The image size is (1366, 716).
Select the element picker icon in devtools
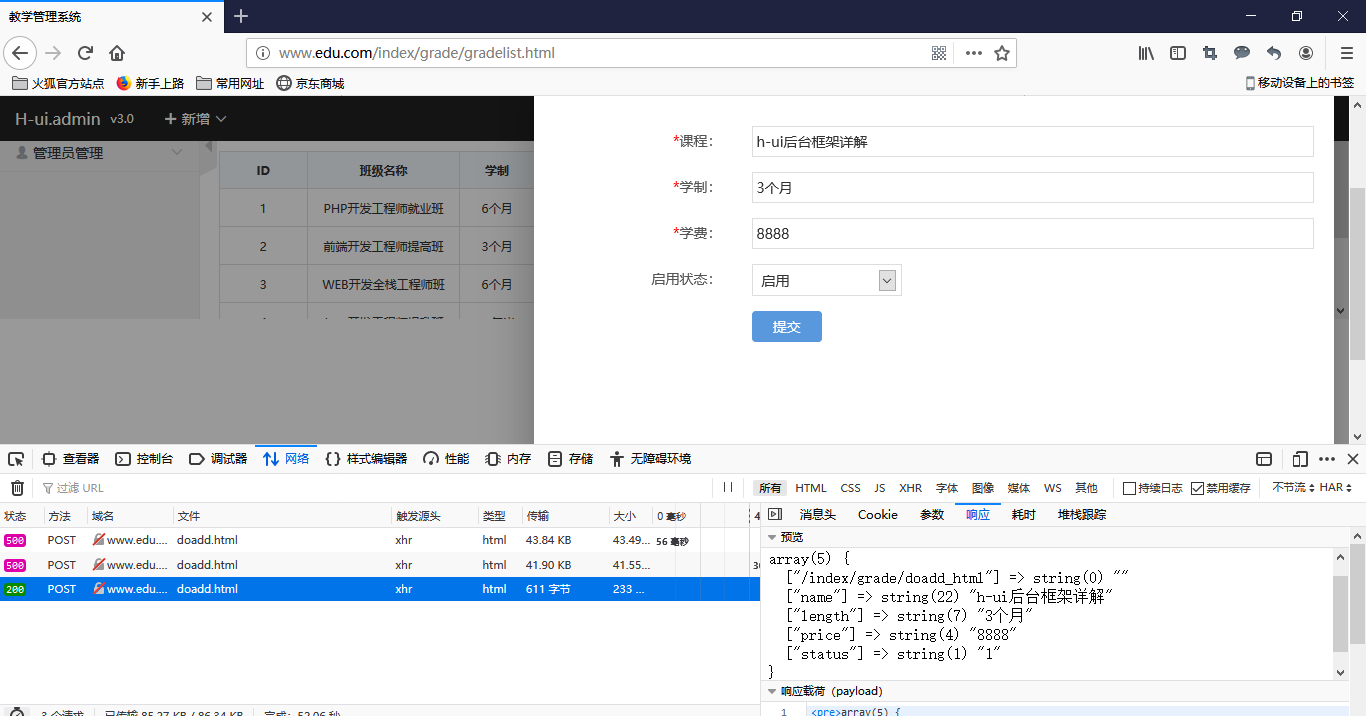click(15, 458)
